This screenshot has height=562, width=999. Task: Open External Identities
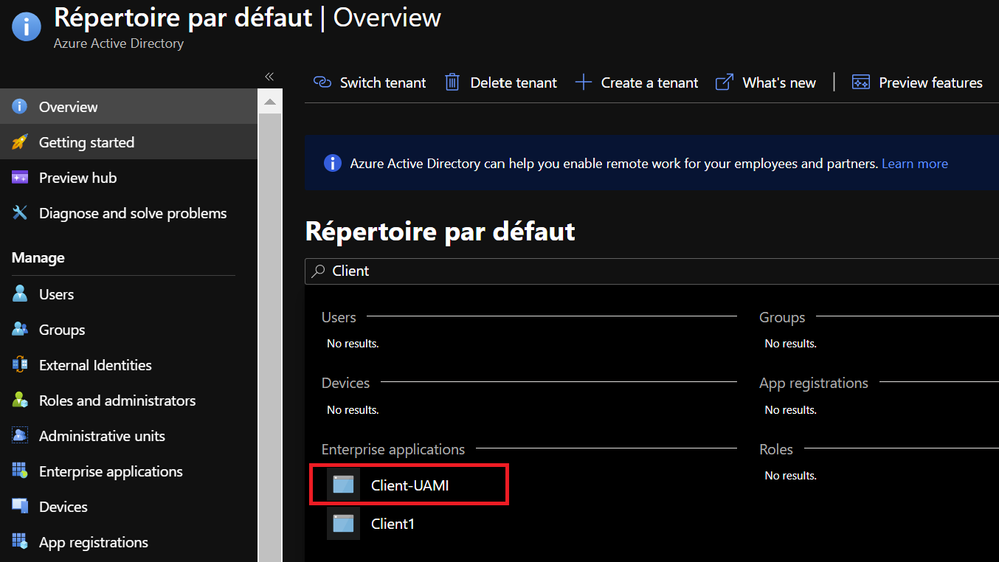[129, 364]
